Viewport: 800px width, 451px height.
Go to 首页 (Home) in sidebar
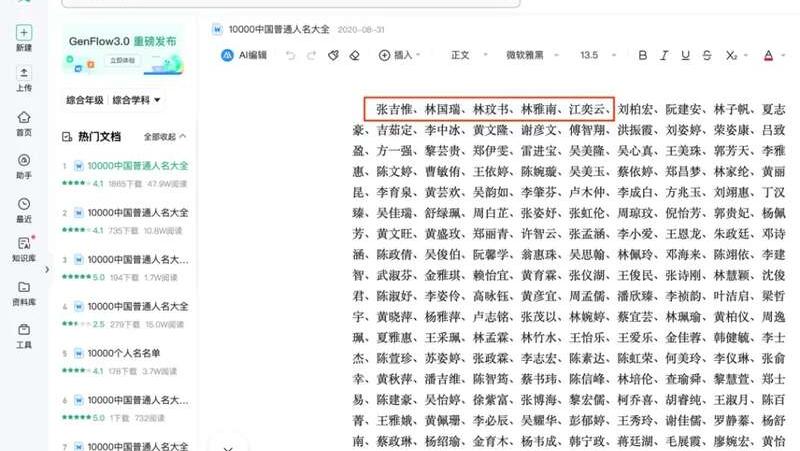(x=24, y=122)
